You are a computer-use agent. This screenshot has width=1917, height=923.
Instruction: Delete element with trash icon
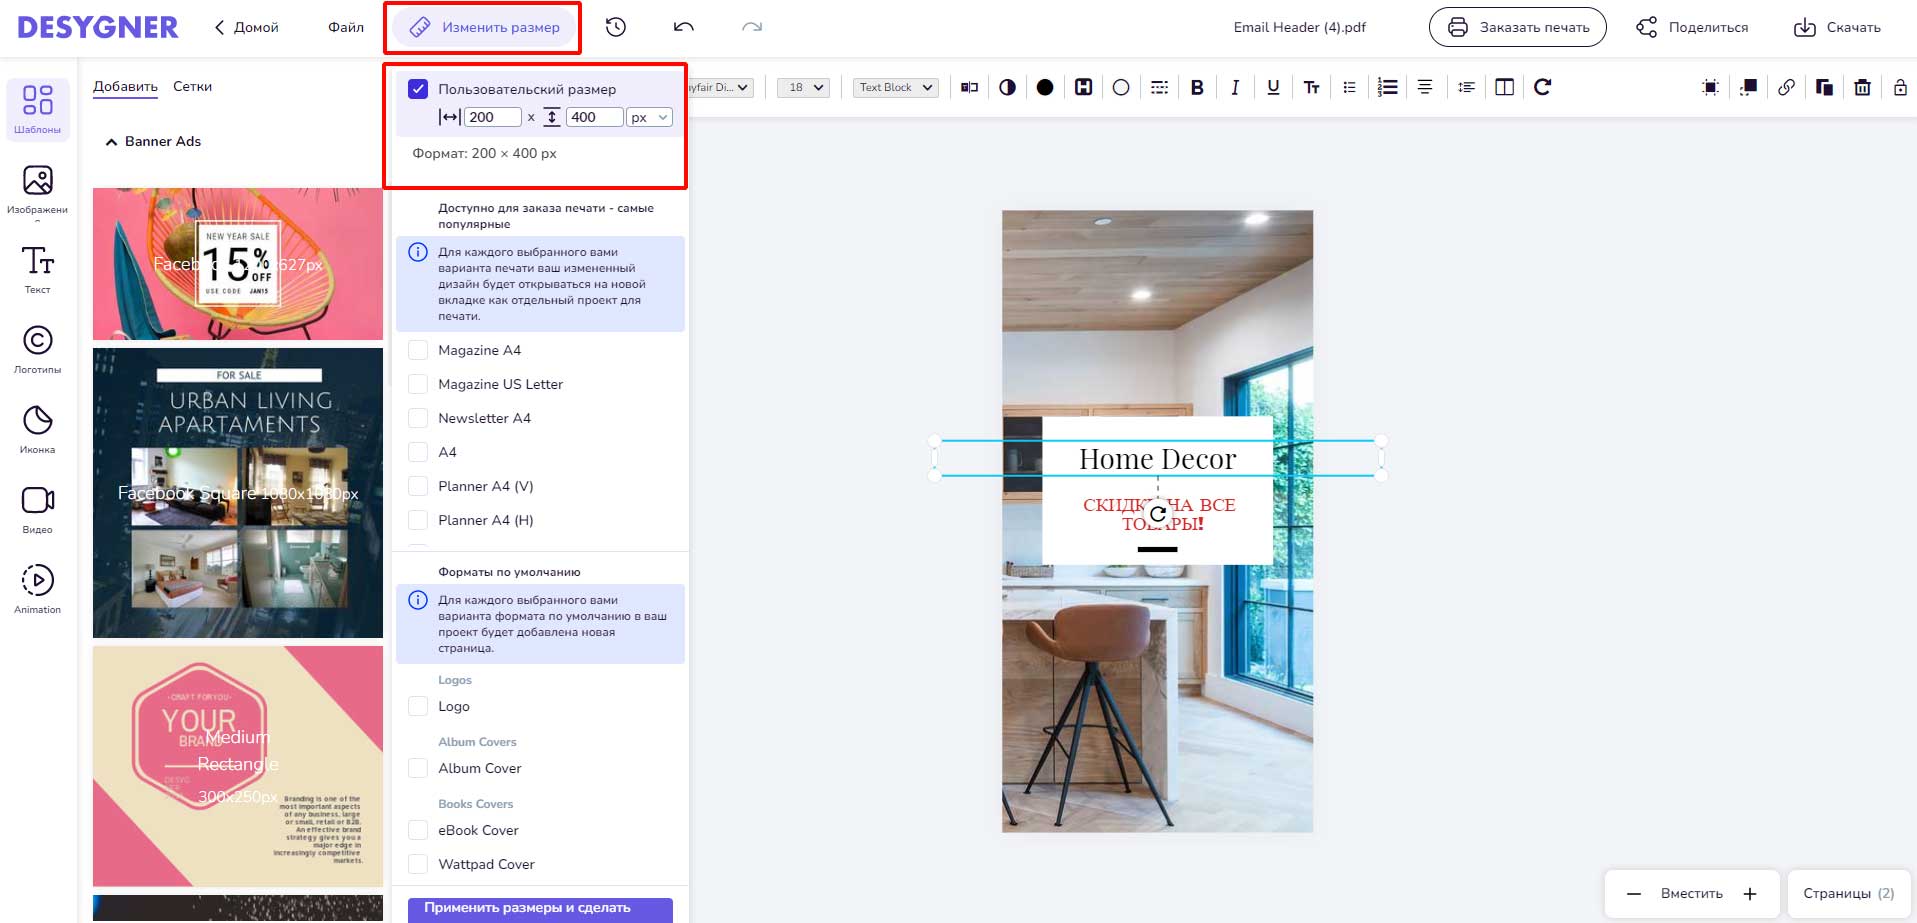[1862, 87]
